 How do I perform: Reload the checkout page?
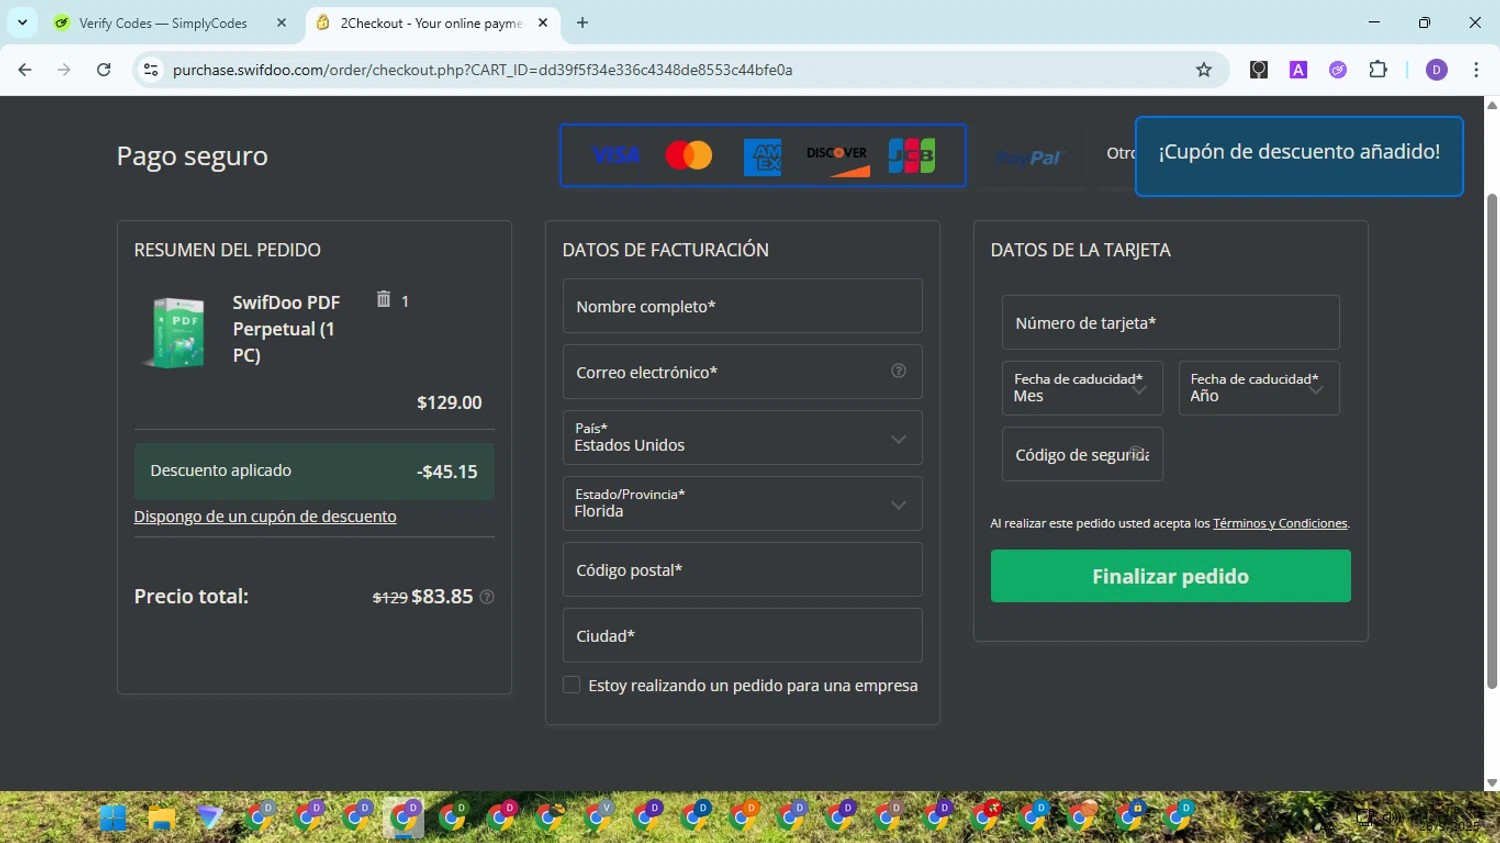tap(104, 70)
